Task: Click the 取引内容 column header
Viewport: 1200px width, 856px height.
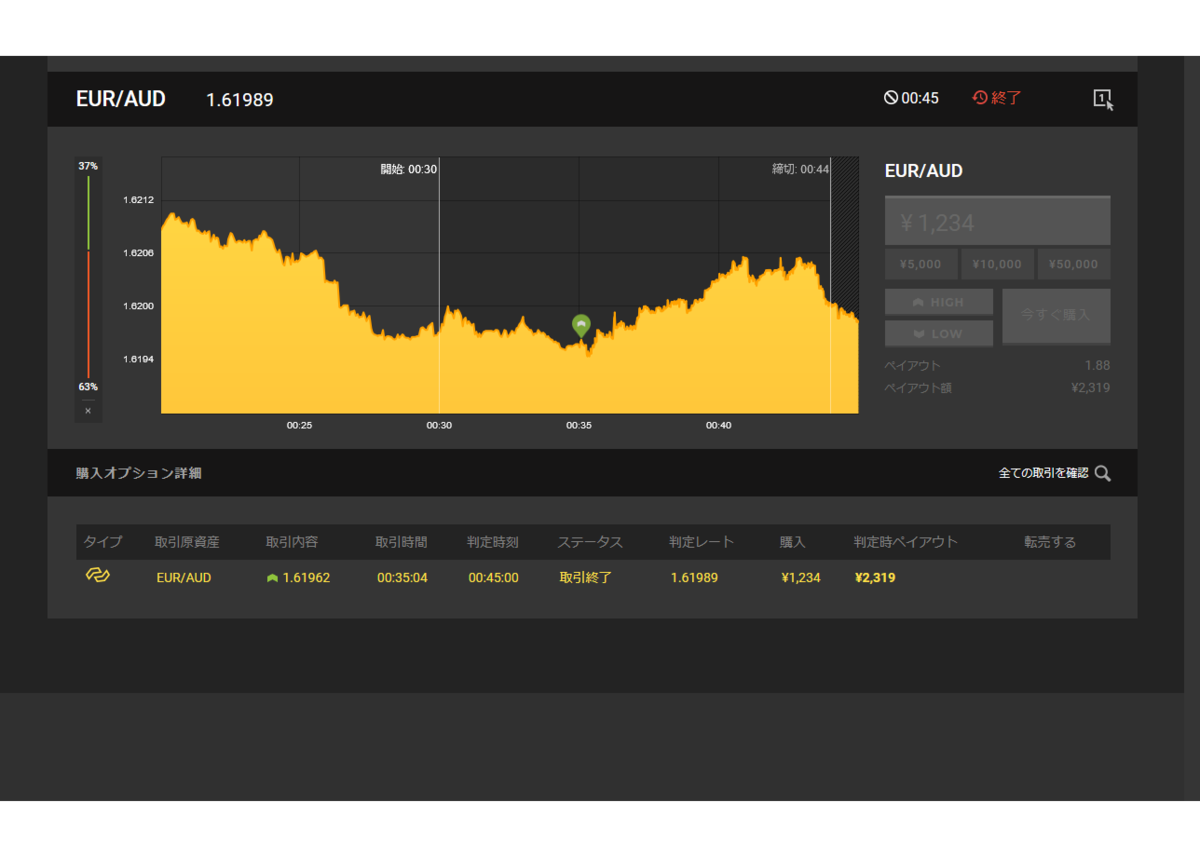Action: tap(292, 542)
